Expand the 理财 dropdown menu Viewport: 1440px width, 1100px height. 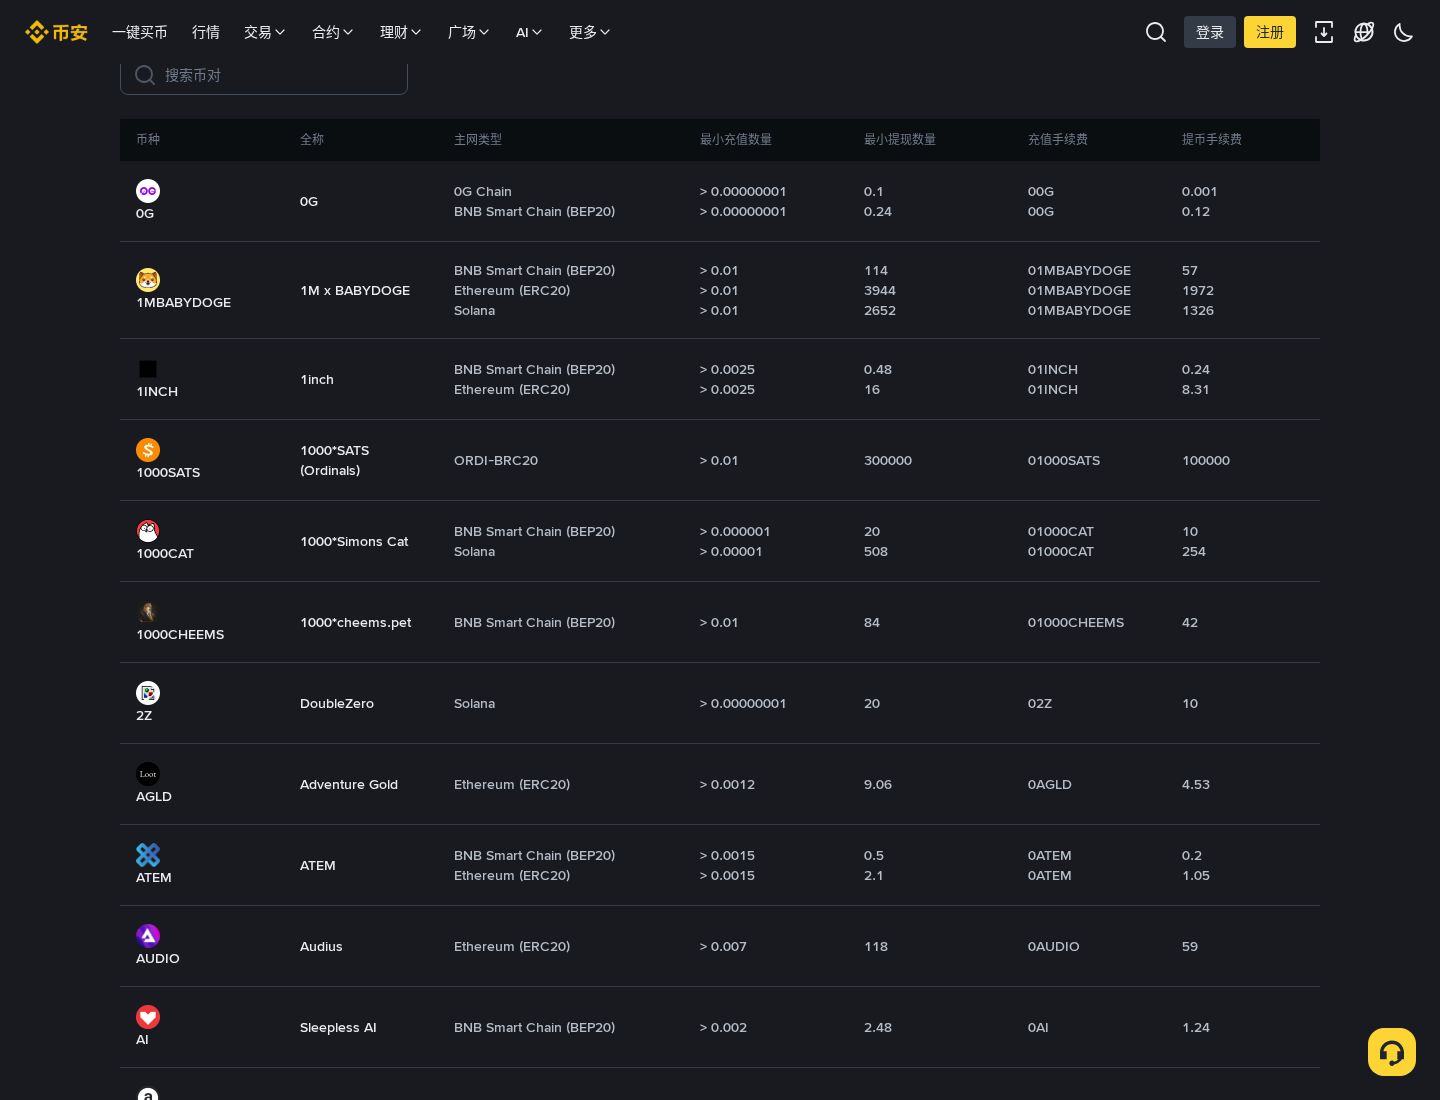(401, 32)
